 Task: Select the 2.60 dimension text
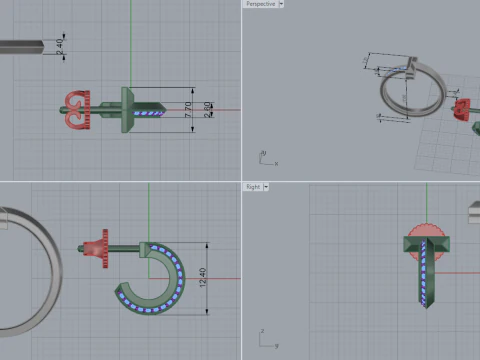tap(207, 110)
